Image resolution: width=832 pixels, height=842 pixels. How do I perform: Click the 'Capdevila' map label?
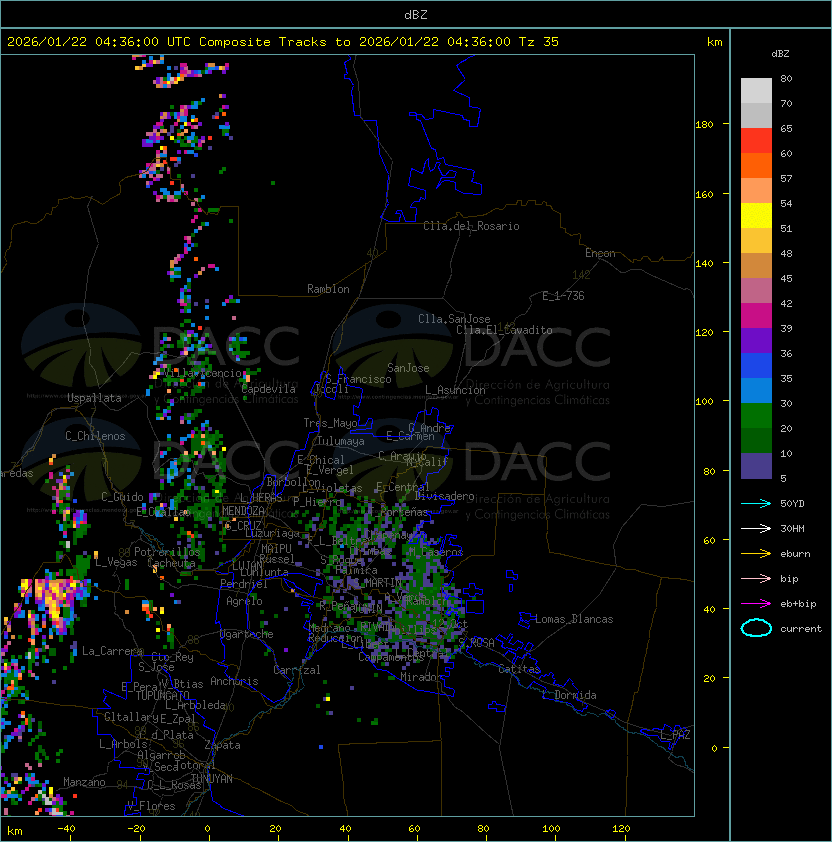(x=268, y=389)
